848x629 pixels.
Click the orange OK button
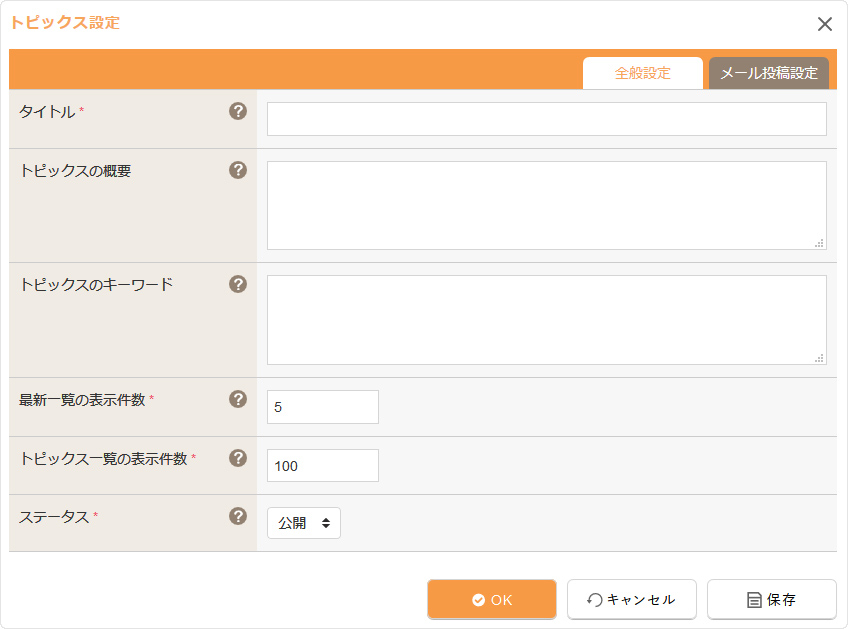[x=492, y=599]
